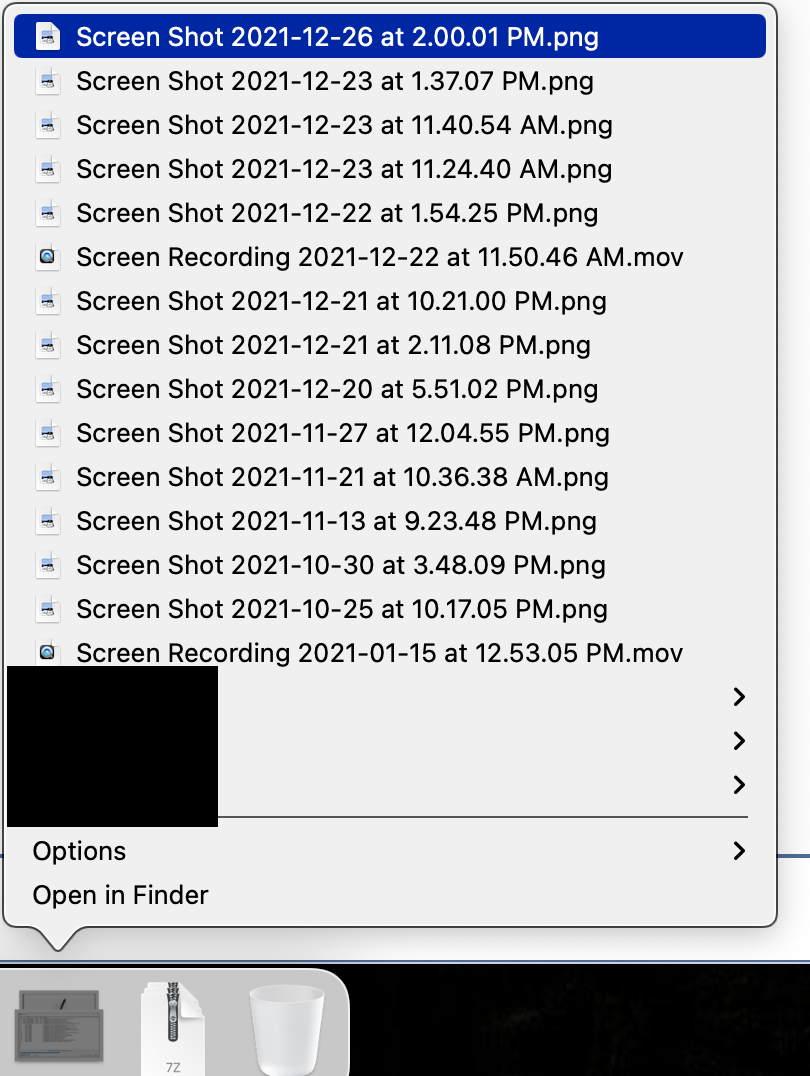Open Screen Shot 2021-12-21 at 10.21.00 PM.png
Viewport: 810px width, 1076px height.
(x=341, y=302)
